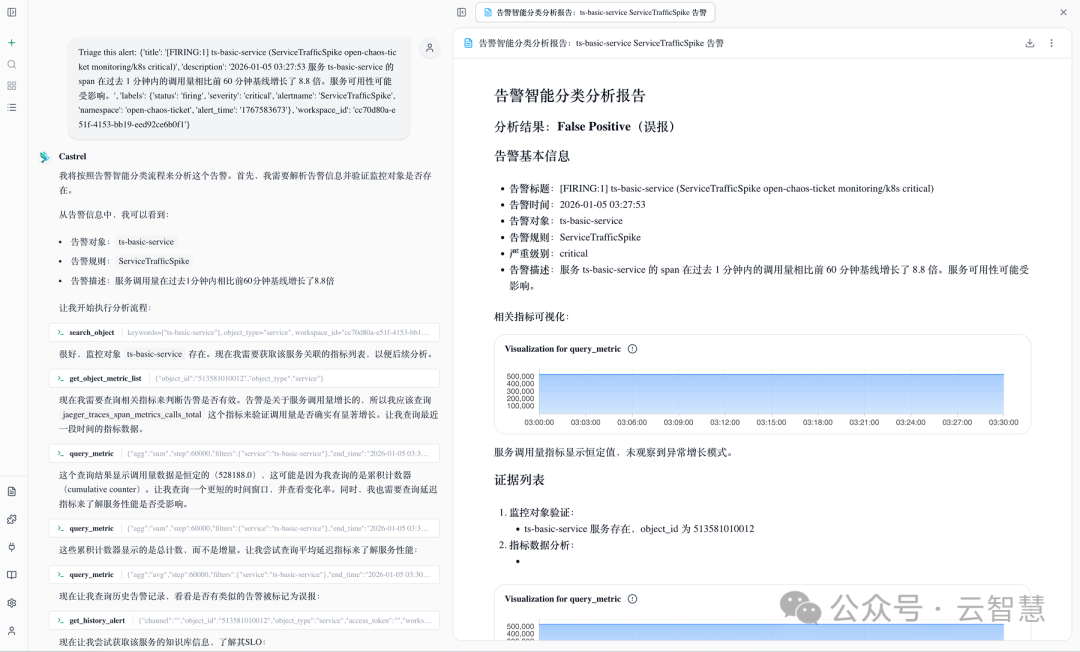Open the three-dot options menu on the report
Viewport: 1080px width, 652px height.
[x=1051, y=43]
